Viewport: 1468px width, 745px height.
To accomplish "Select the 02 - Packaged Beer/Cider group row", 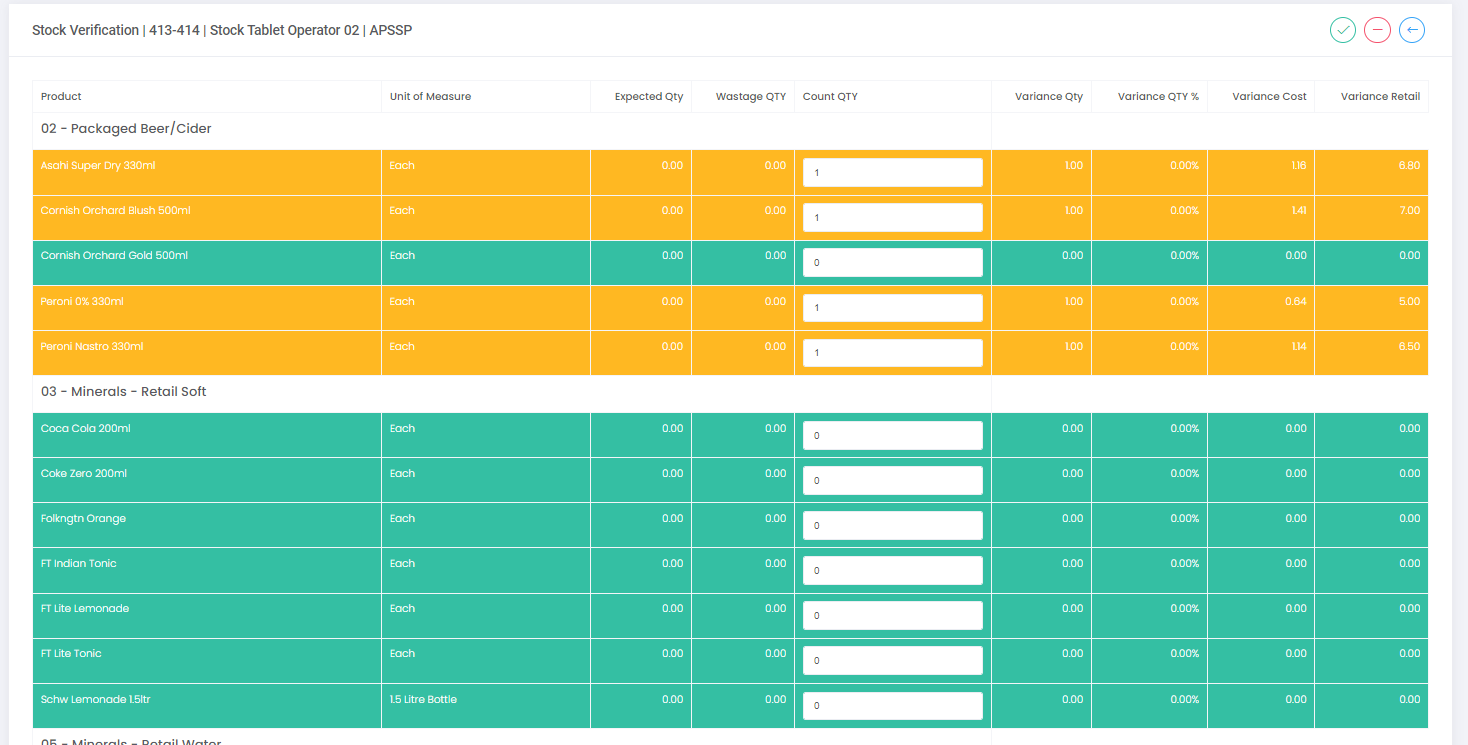I will click(x=126, y=129).
